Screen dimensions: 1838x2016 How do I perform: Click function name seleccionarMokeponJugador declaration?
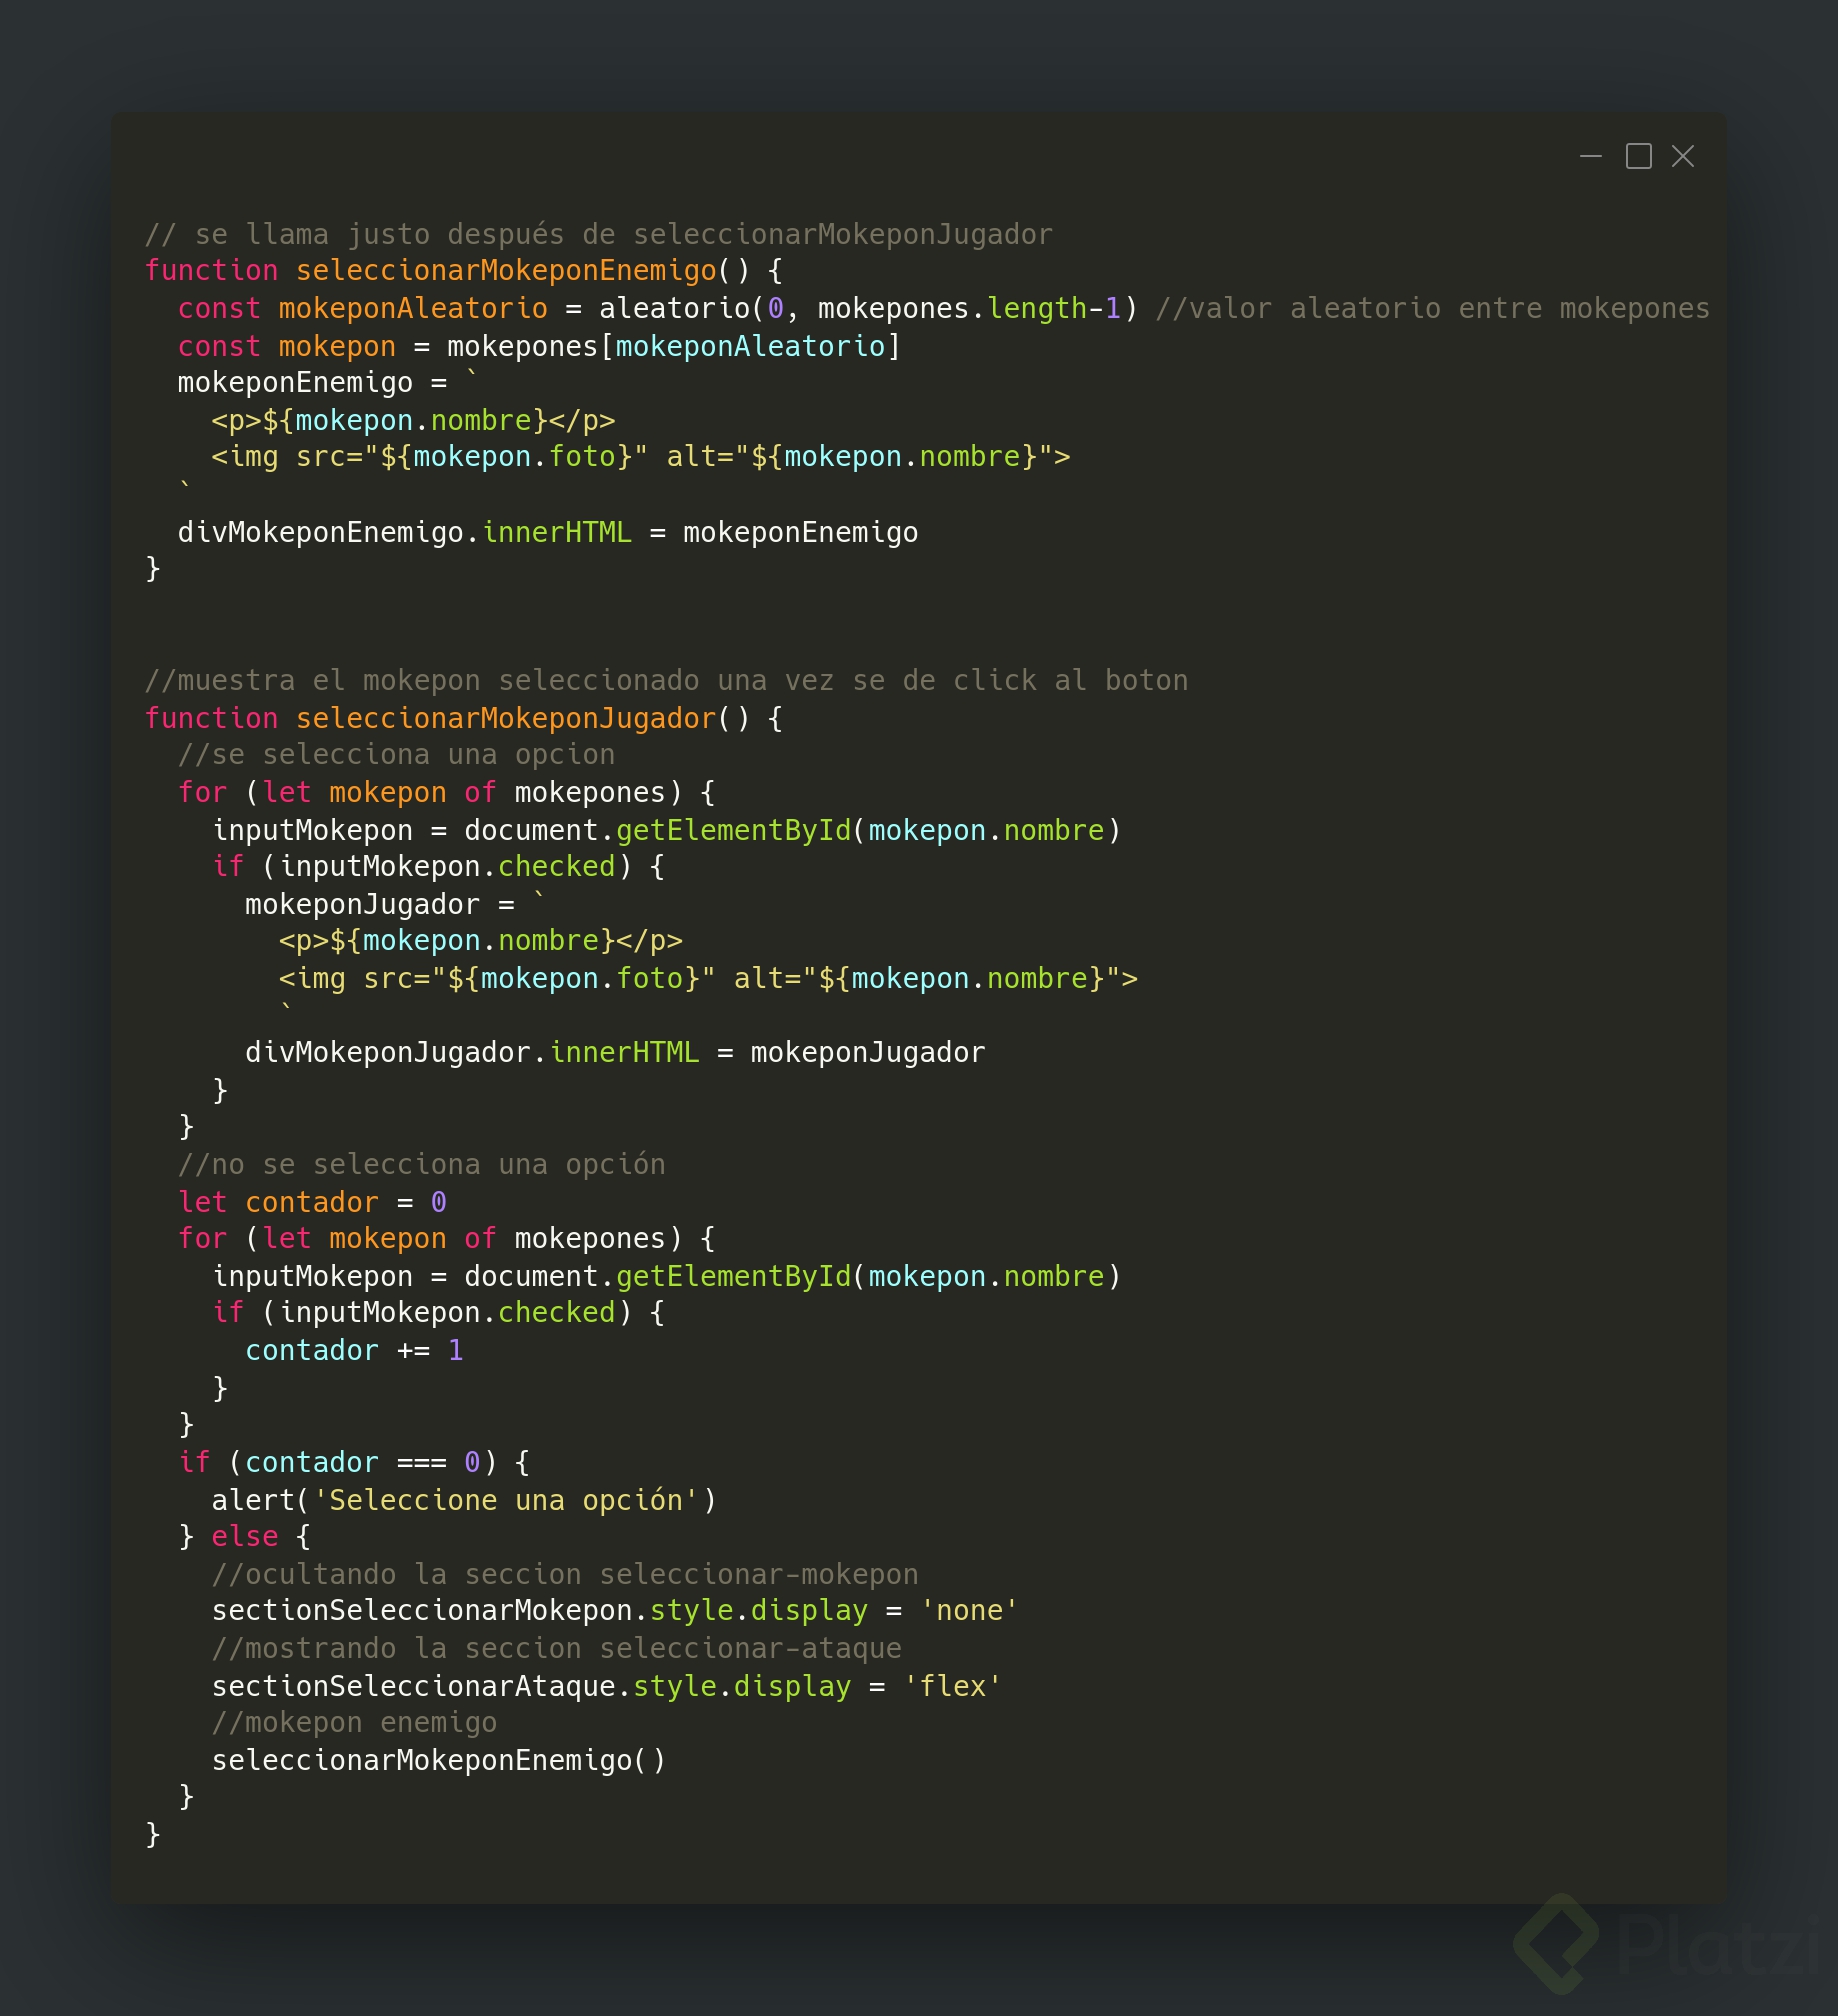pos(506,718)
